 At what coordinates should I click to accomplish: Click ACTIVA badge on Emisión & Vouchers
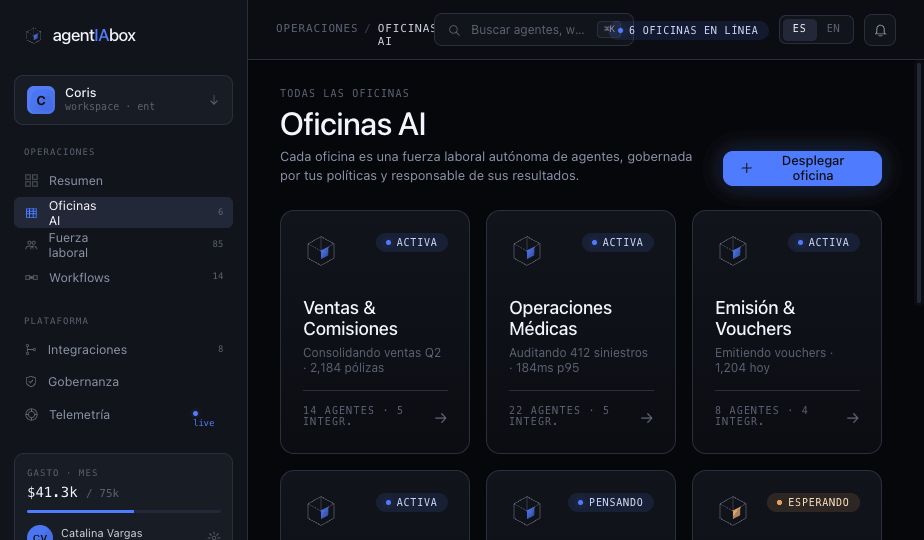(824, 242)
